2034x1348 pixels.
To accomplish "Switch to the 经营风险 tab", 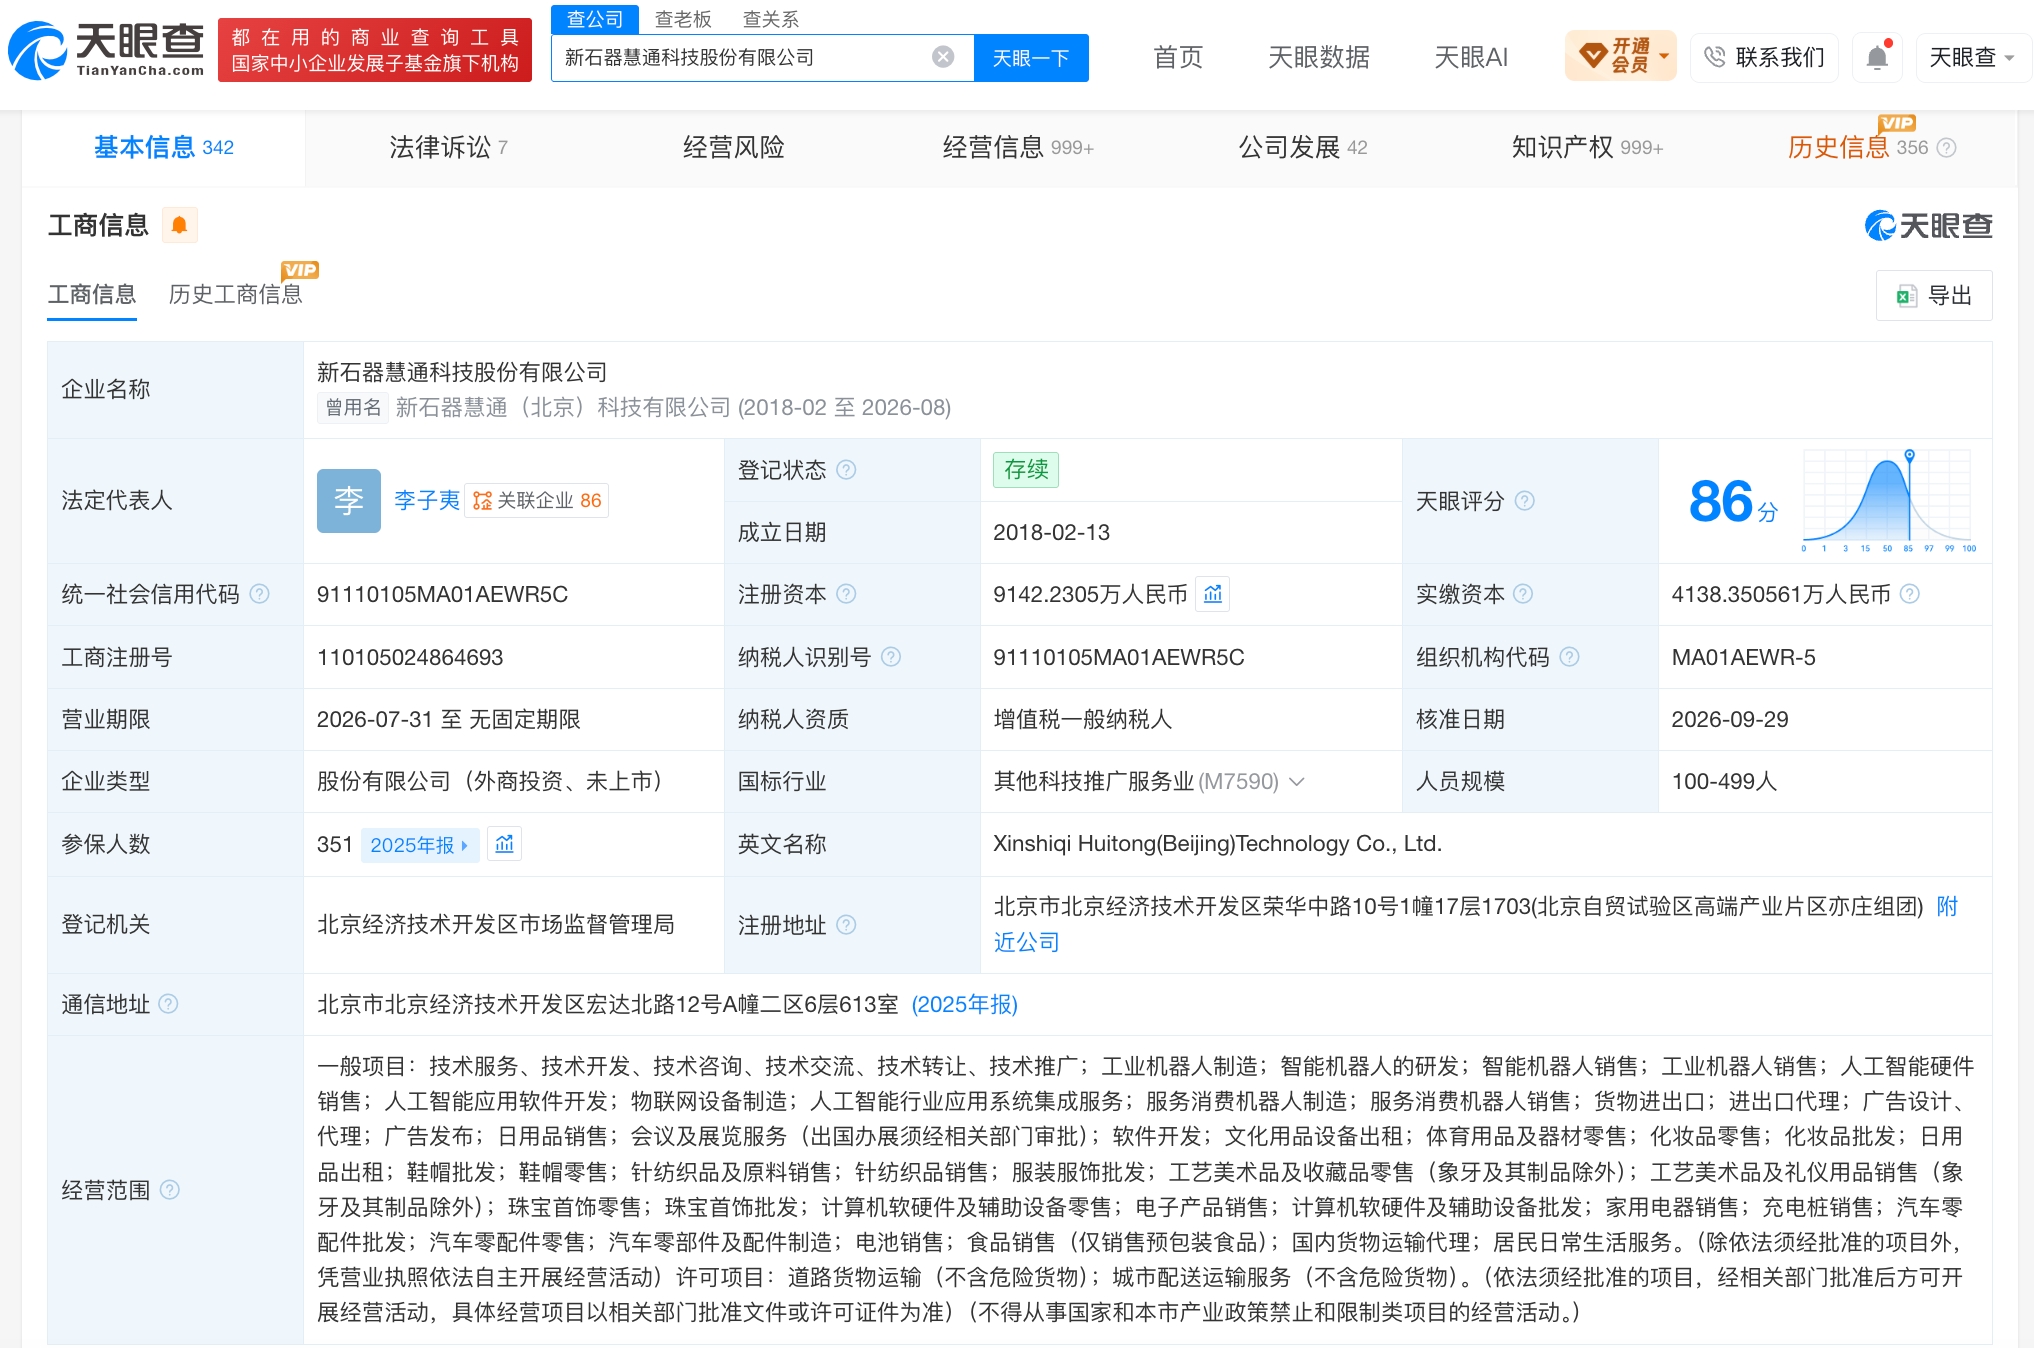I will [x=733, y=147].
